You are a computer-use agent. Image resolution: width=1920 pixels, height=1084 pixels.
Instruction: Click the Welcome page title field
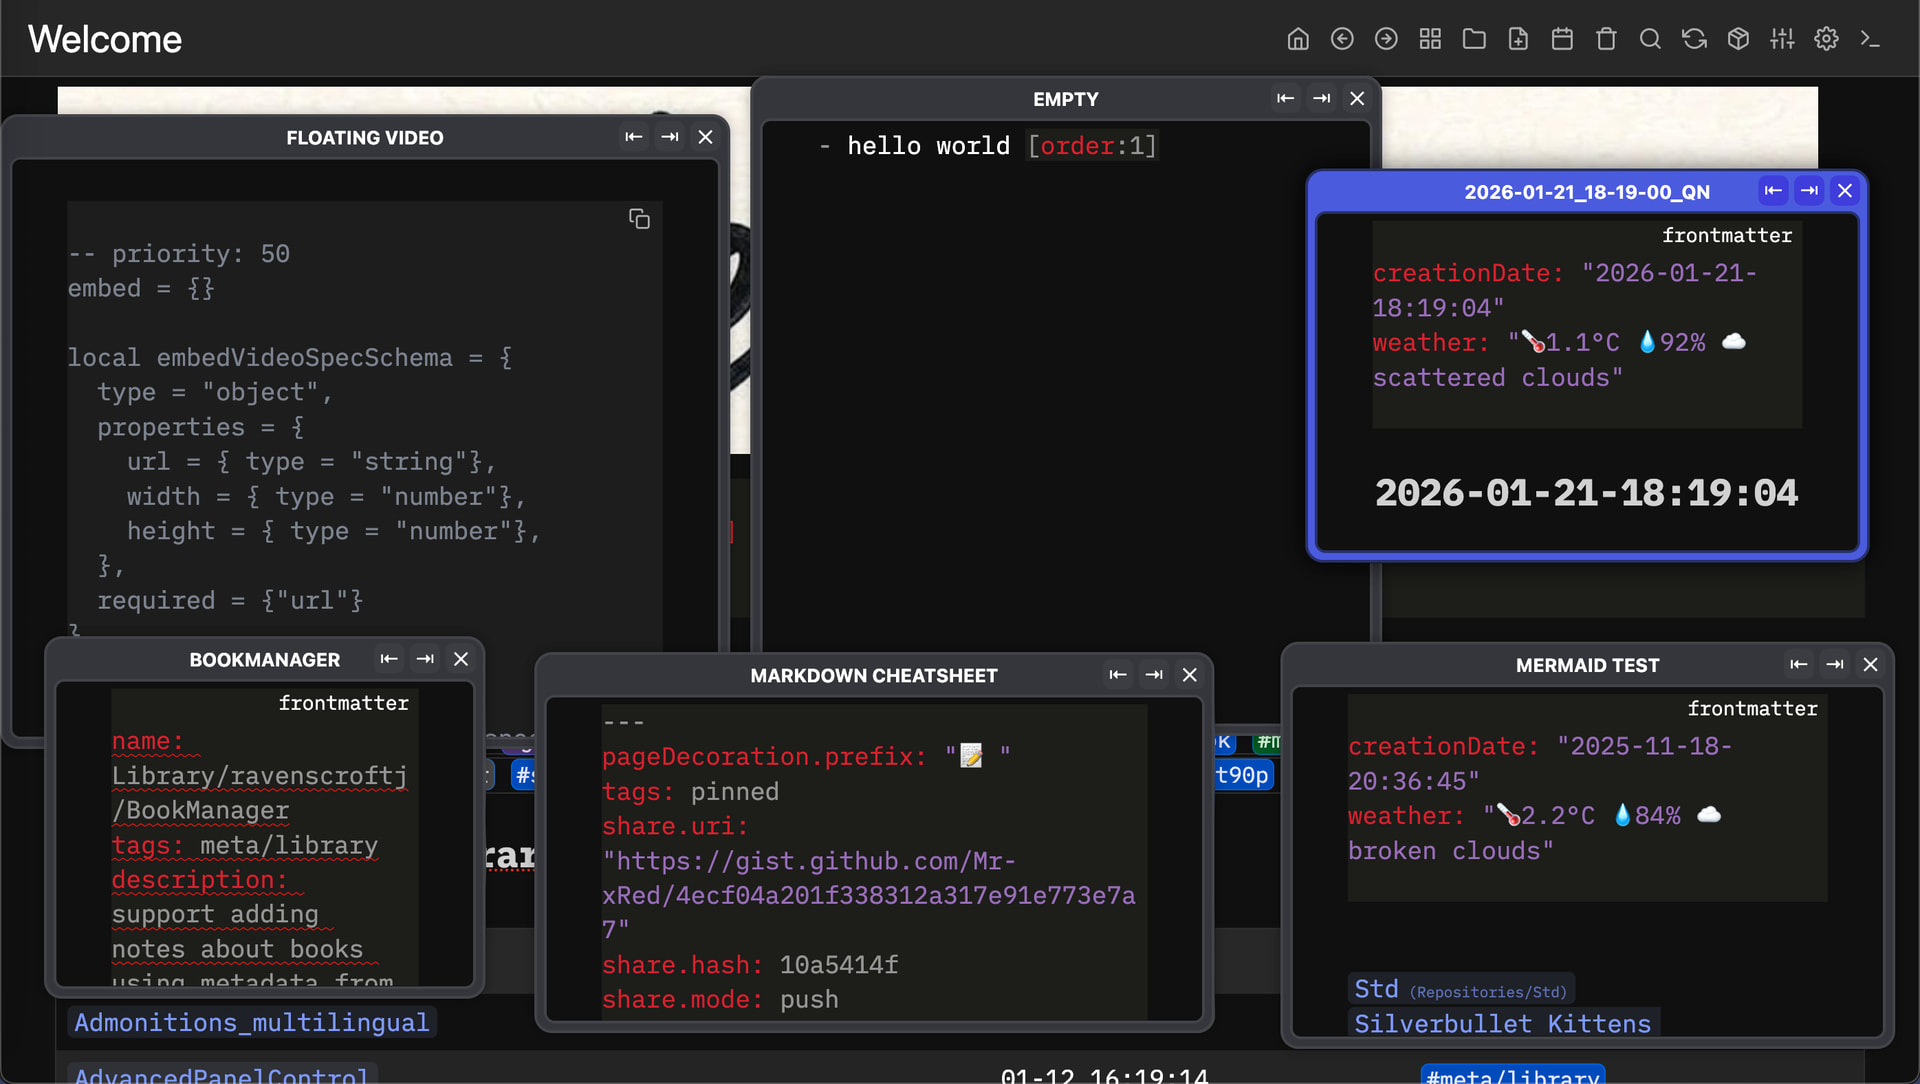105,39
